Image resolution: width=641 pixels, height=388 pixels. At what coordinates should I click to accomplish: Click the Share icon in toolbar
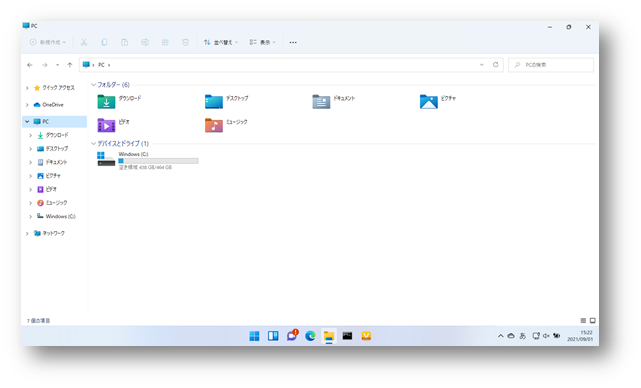pos(165,42)
